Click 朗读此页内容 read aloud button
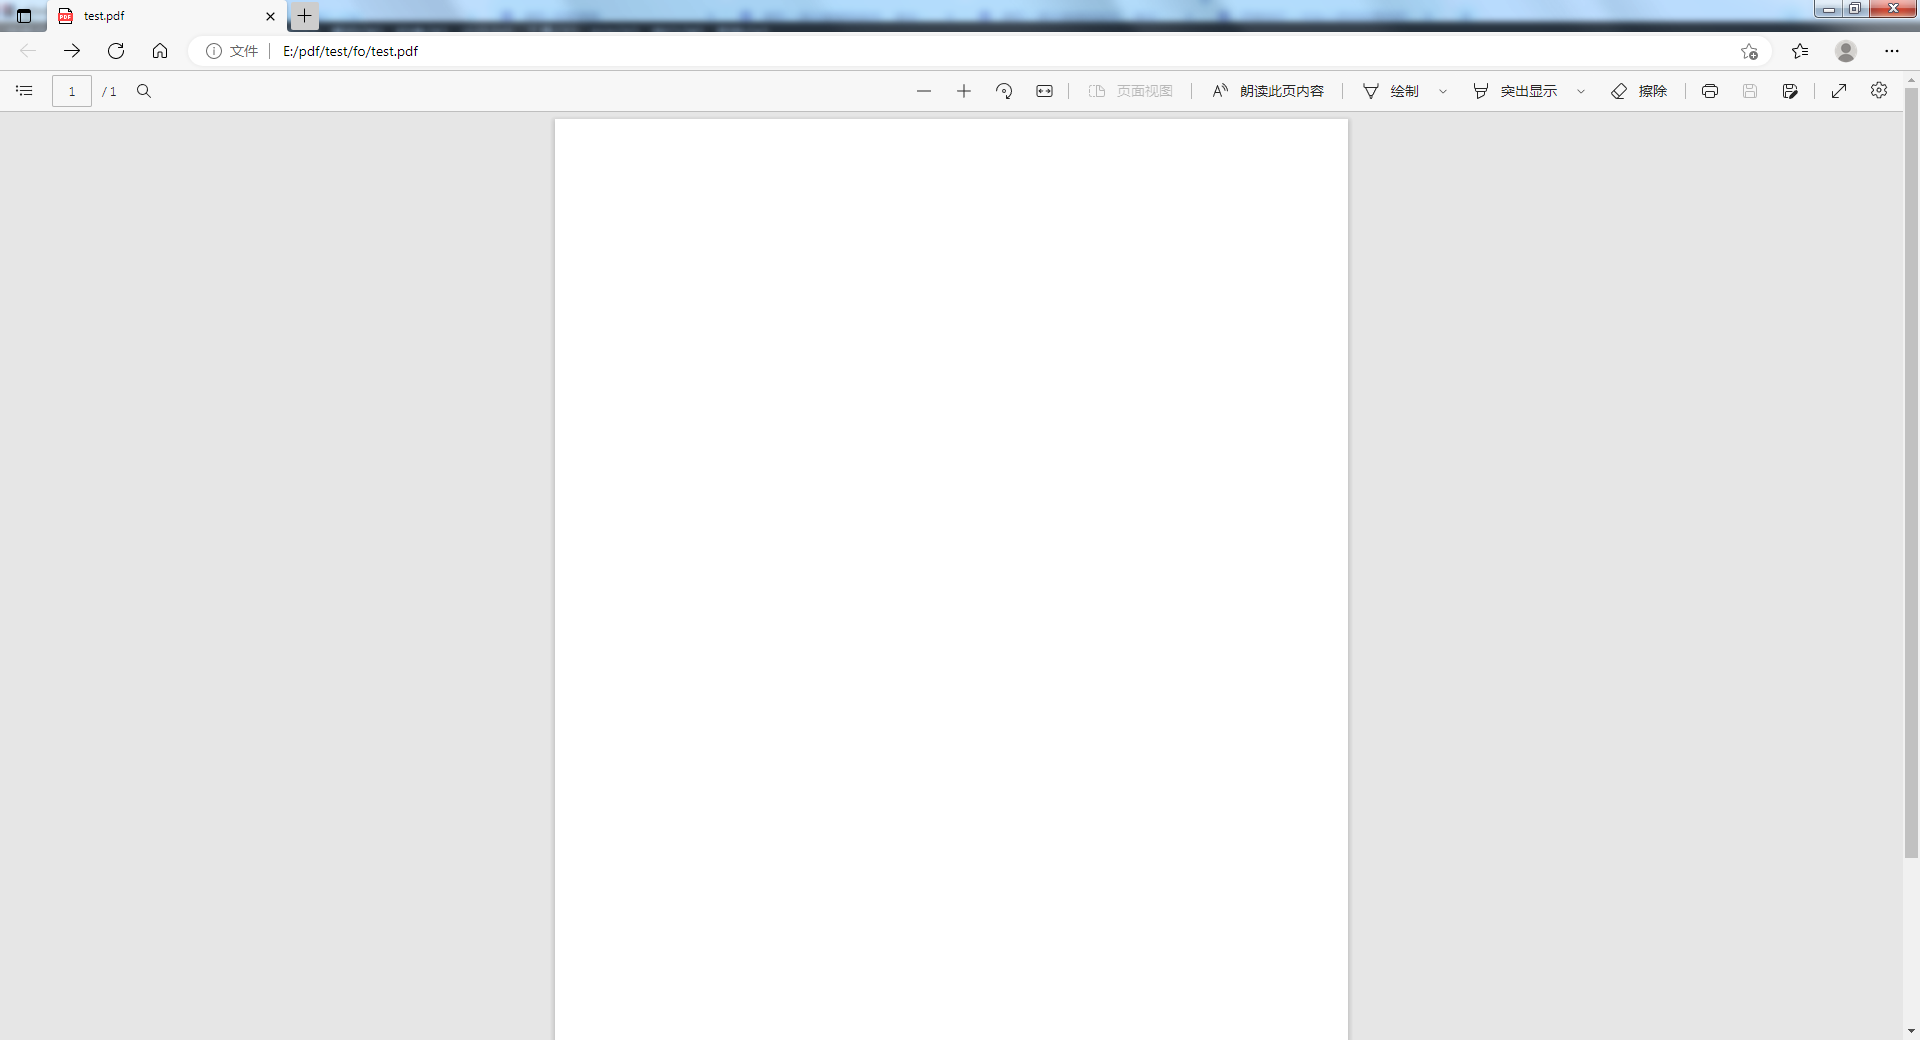1920x1040 pixels. click(1268, 91)
